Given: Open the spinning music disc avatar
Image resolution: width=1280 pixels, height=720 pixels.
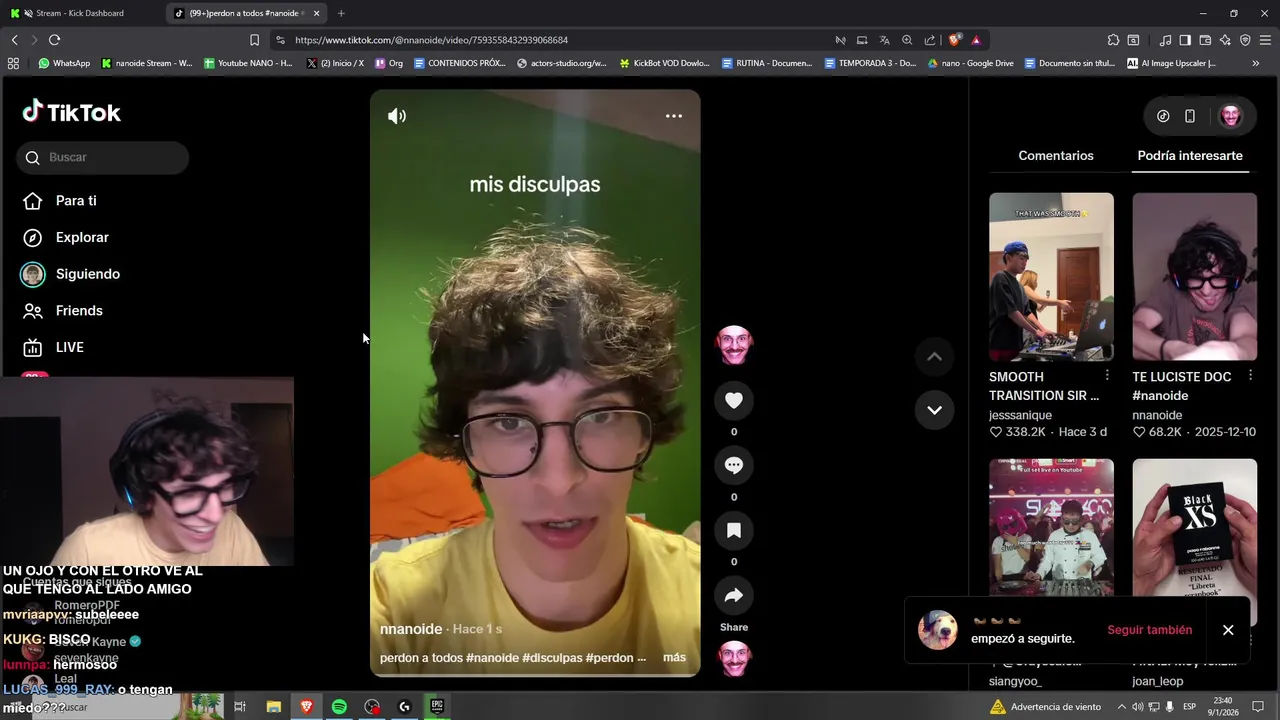Looking at the screenshot, I should (734, 659).
